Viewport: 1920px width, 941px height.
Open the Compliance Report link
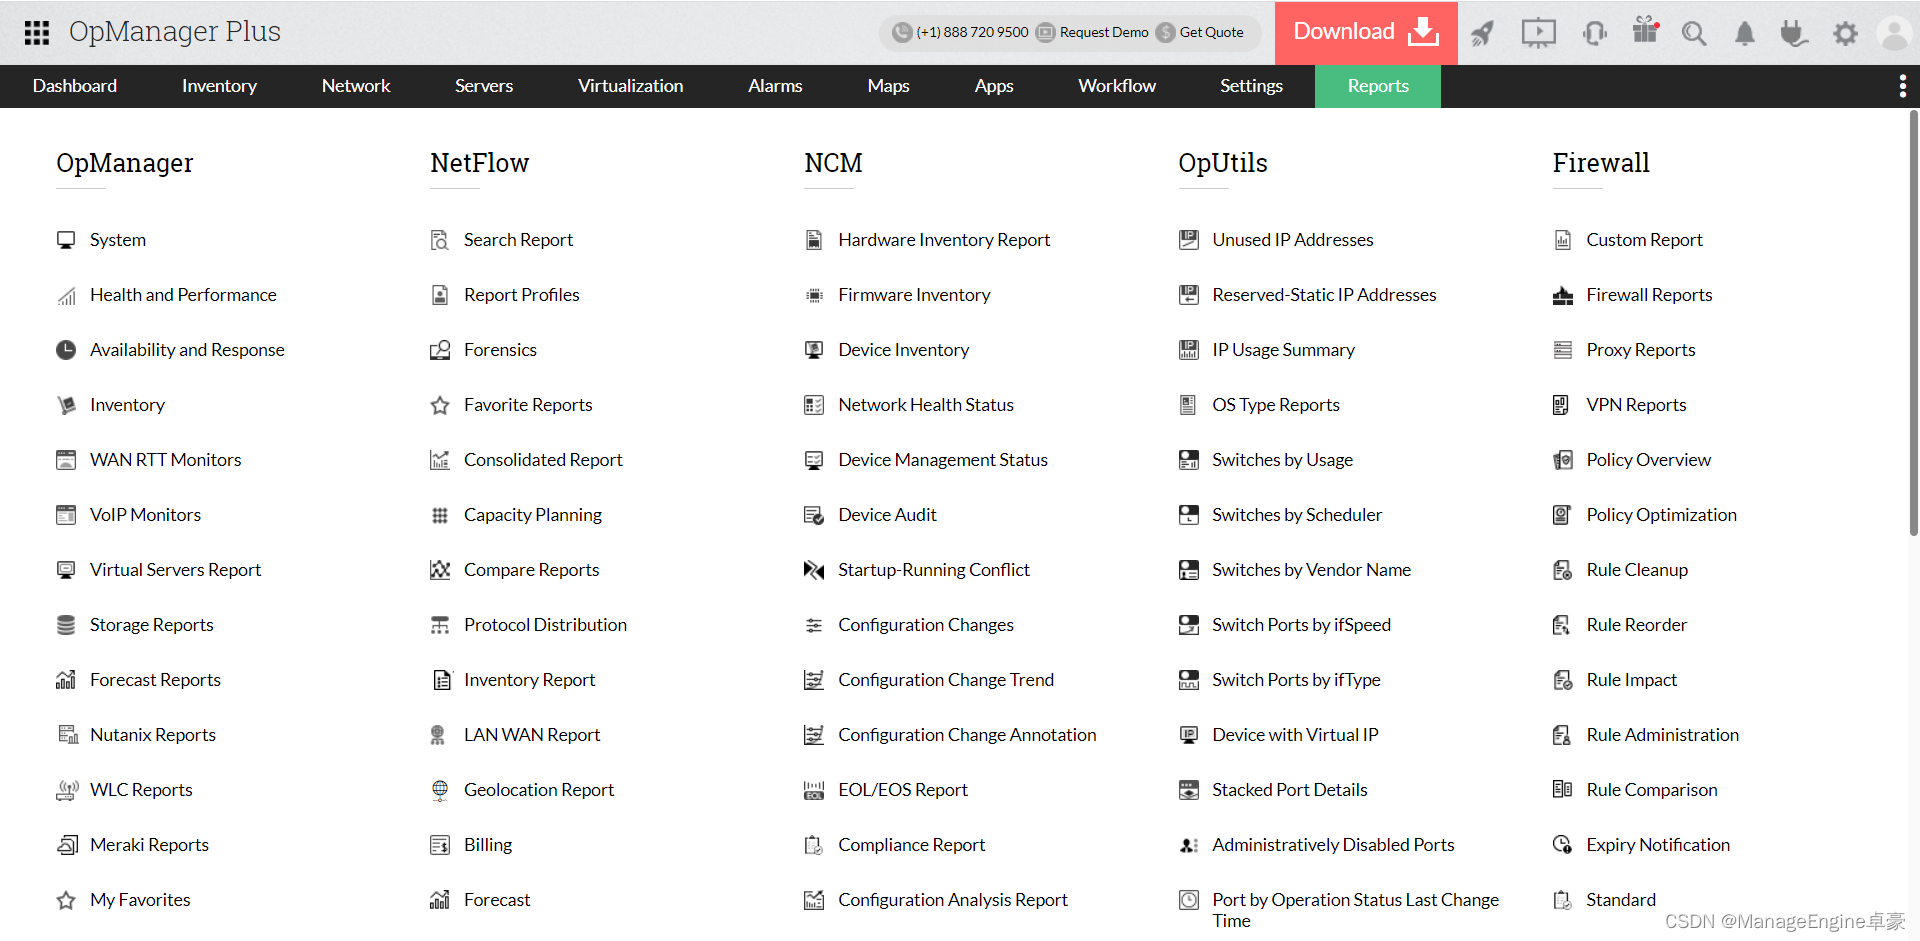tap(911, 845)
